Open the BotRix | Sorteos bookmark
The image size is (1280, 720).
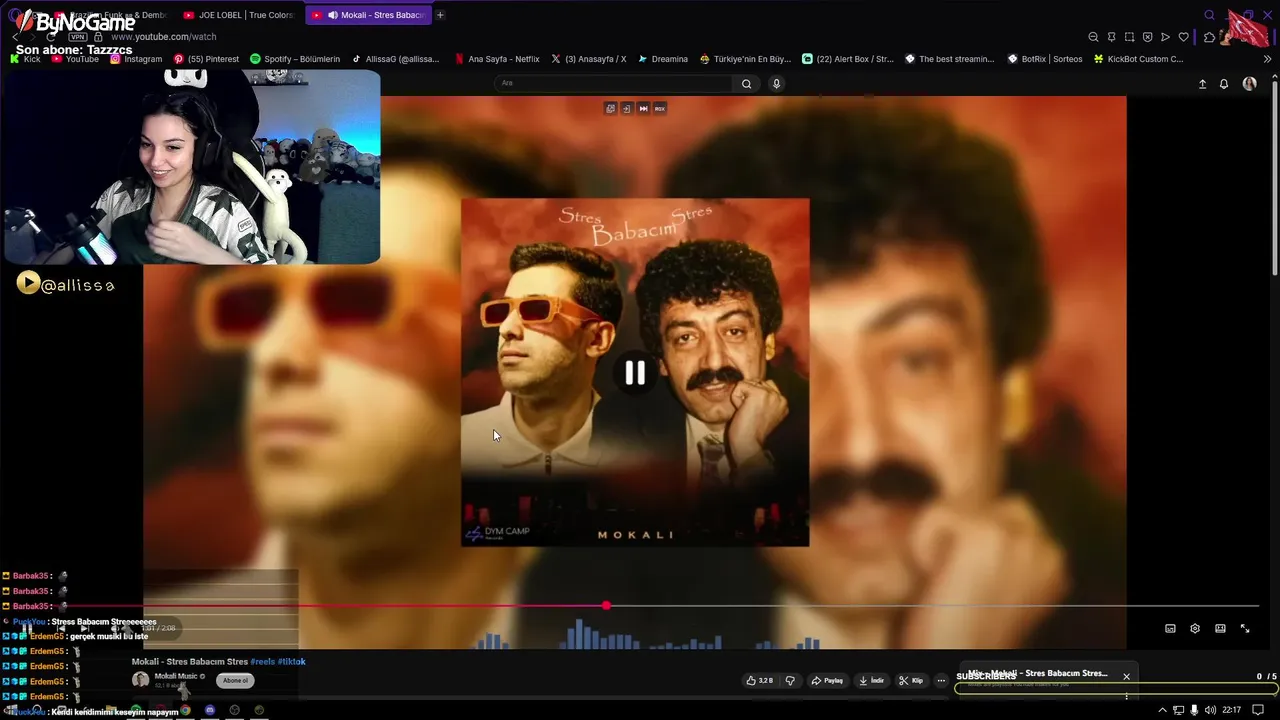coord(1045,59)
